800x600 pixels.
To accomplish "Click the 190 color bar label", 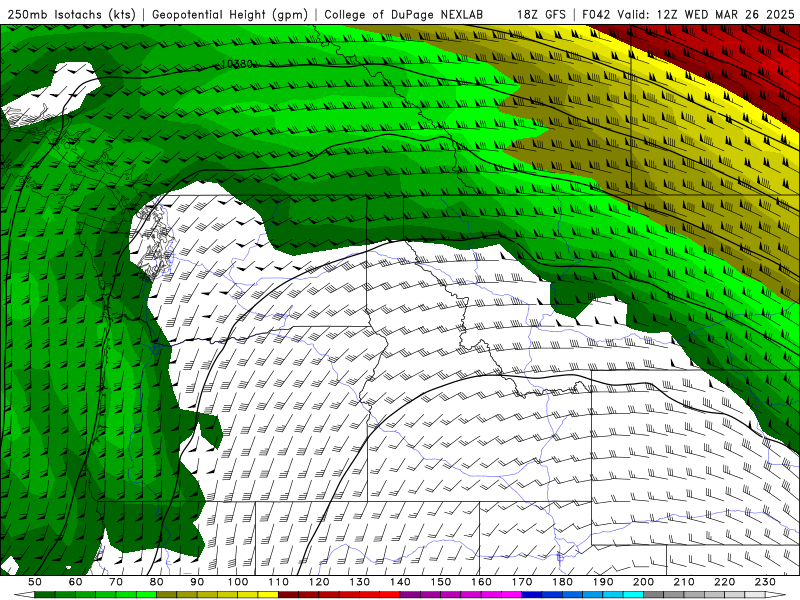I will tap(603, 582).
